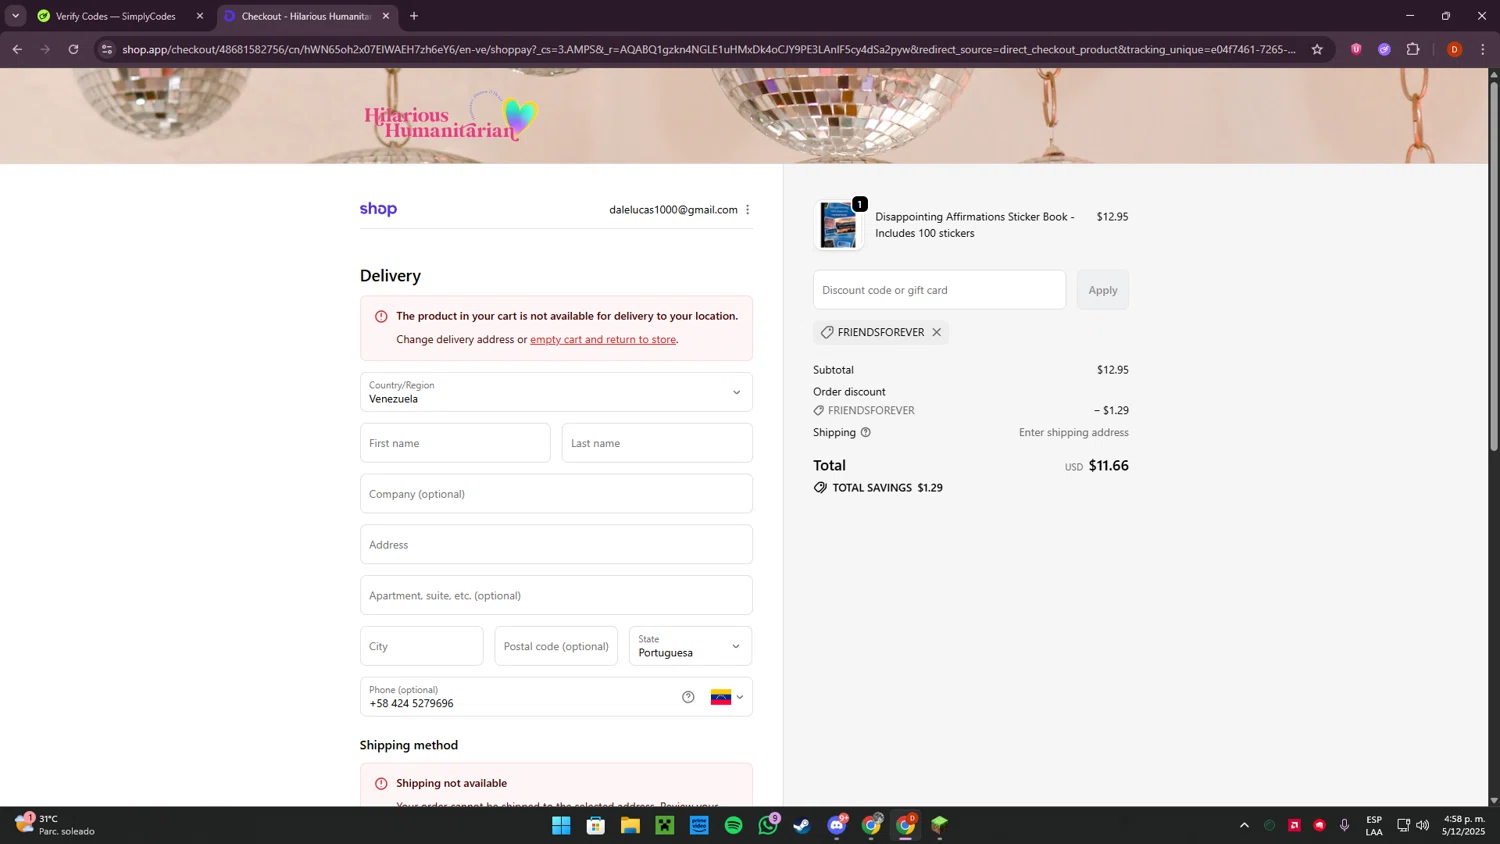
Task: Launch Minecraft creeper icon in taskbar
Action: point(665,825)
